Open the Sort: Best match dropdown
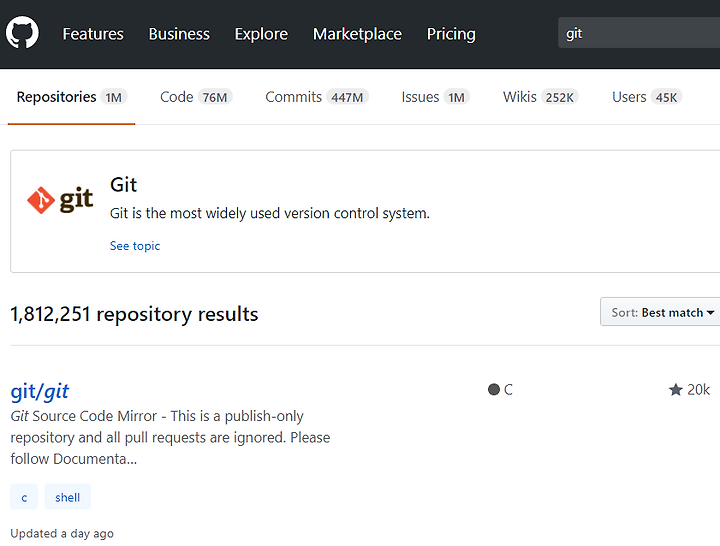The width and height of the screenshot is (720, 546). point(662,312)
